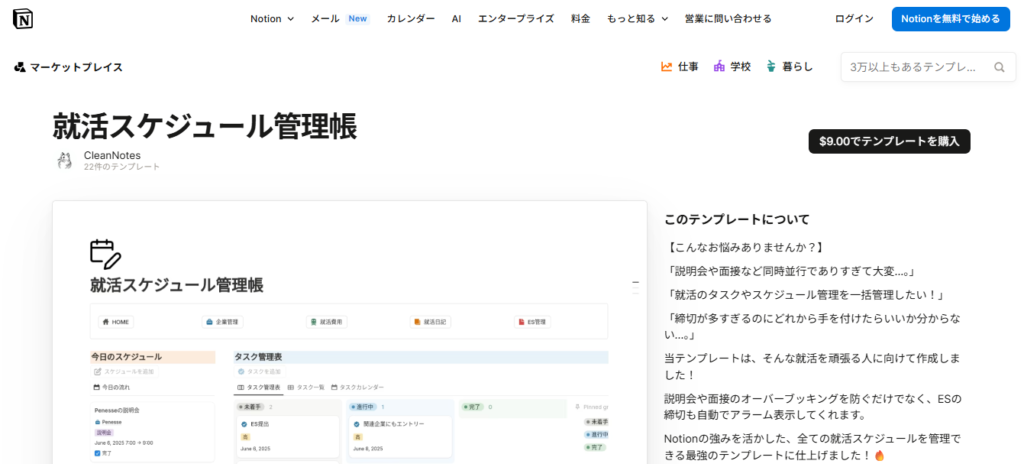Open the 料金 menu item
This screenshot has width=1024, height=464.
coord(581,19)
